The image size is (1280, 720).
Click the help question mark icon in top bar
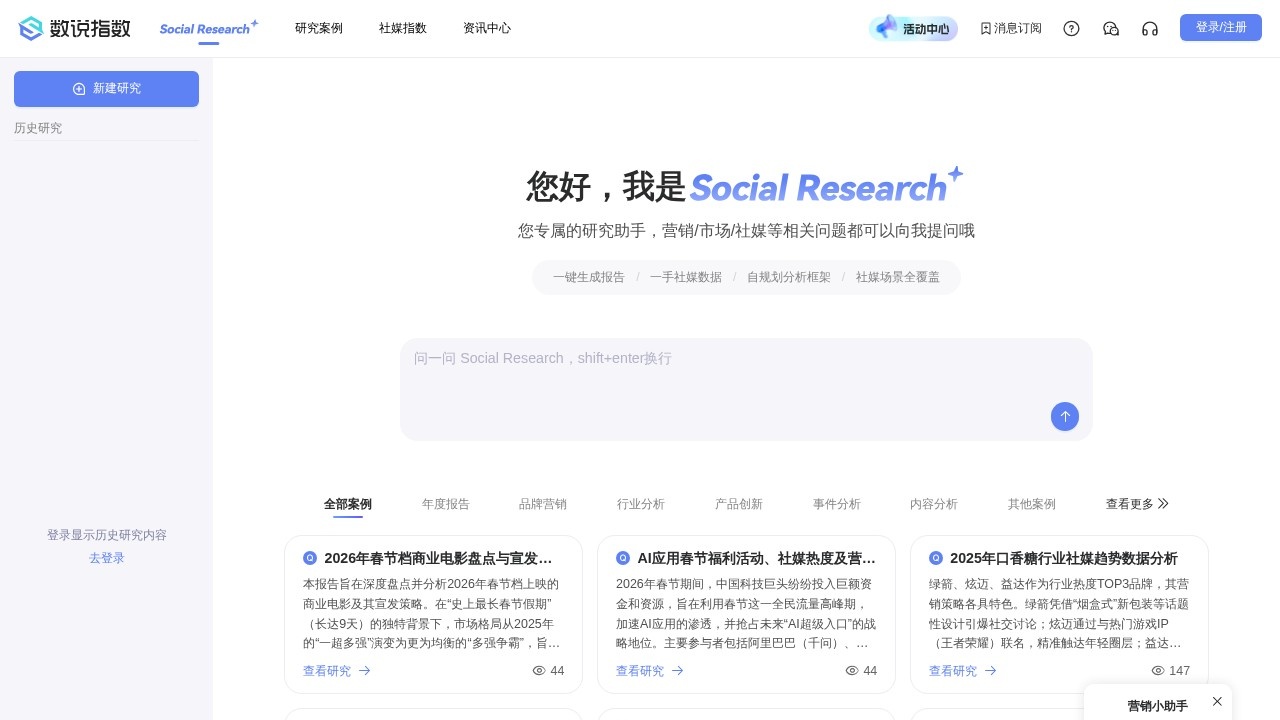(1071, 28)
